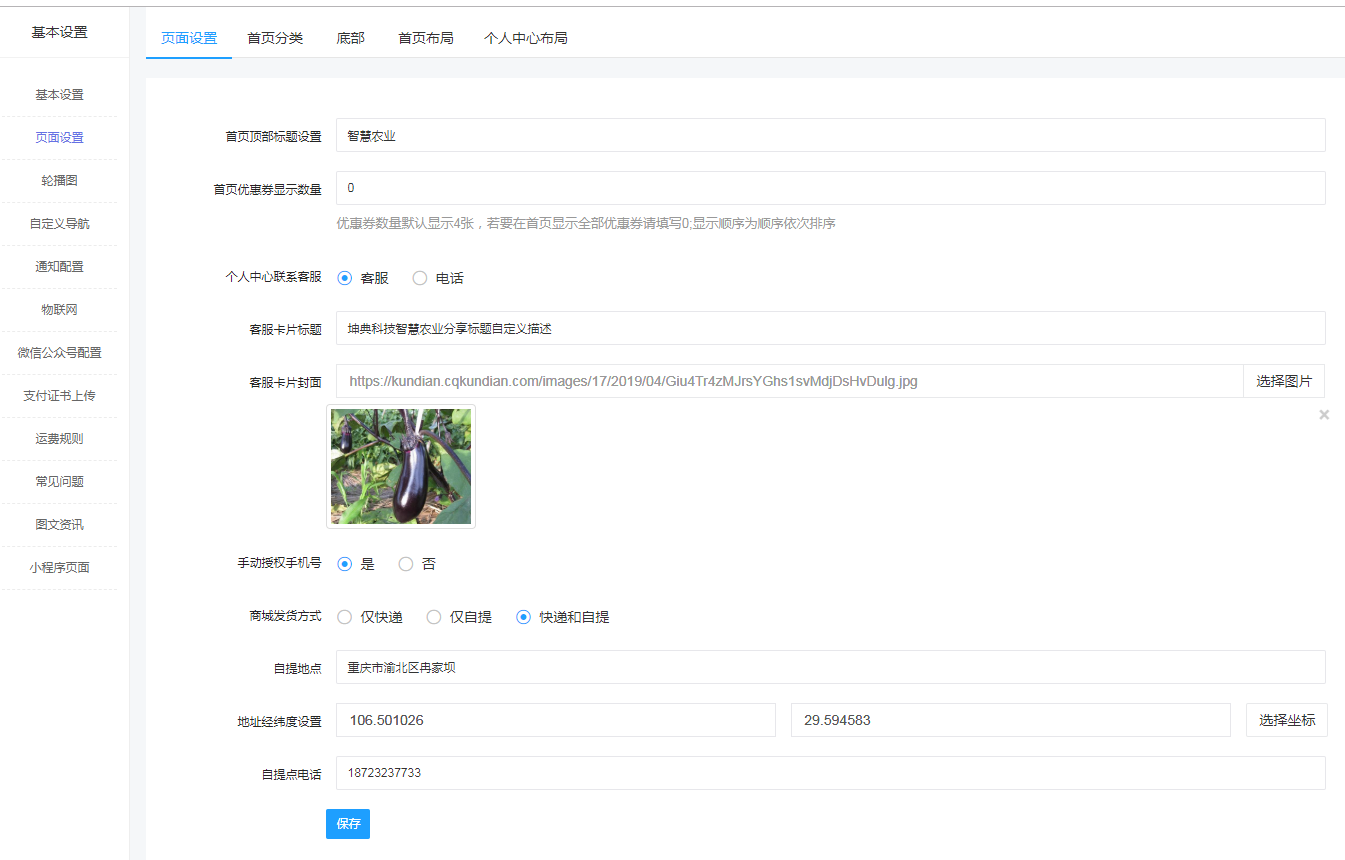
Task: Focus the 首页顶部标题设置 field
Action: tap(831, 135)
